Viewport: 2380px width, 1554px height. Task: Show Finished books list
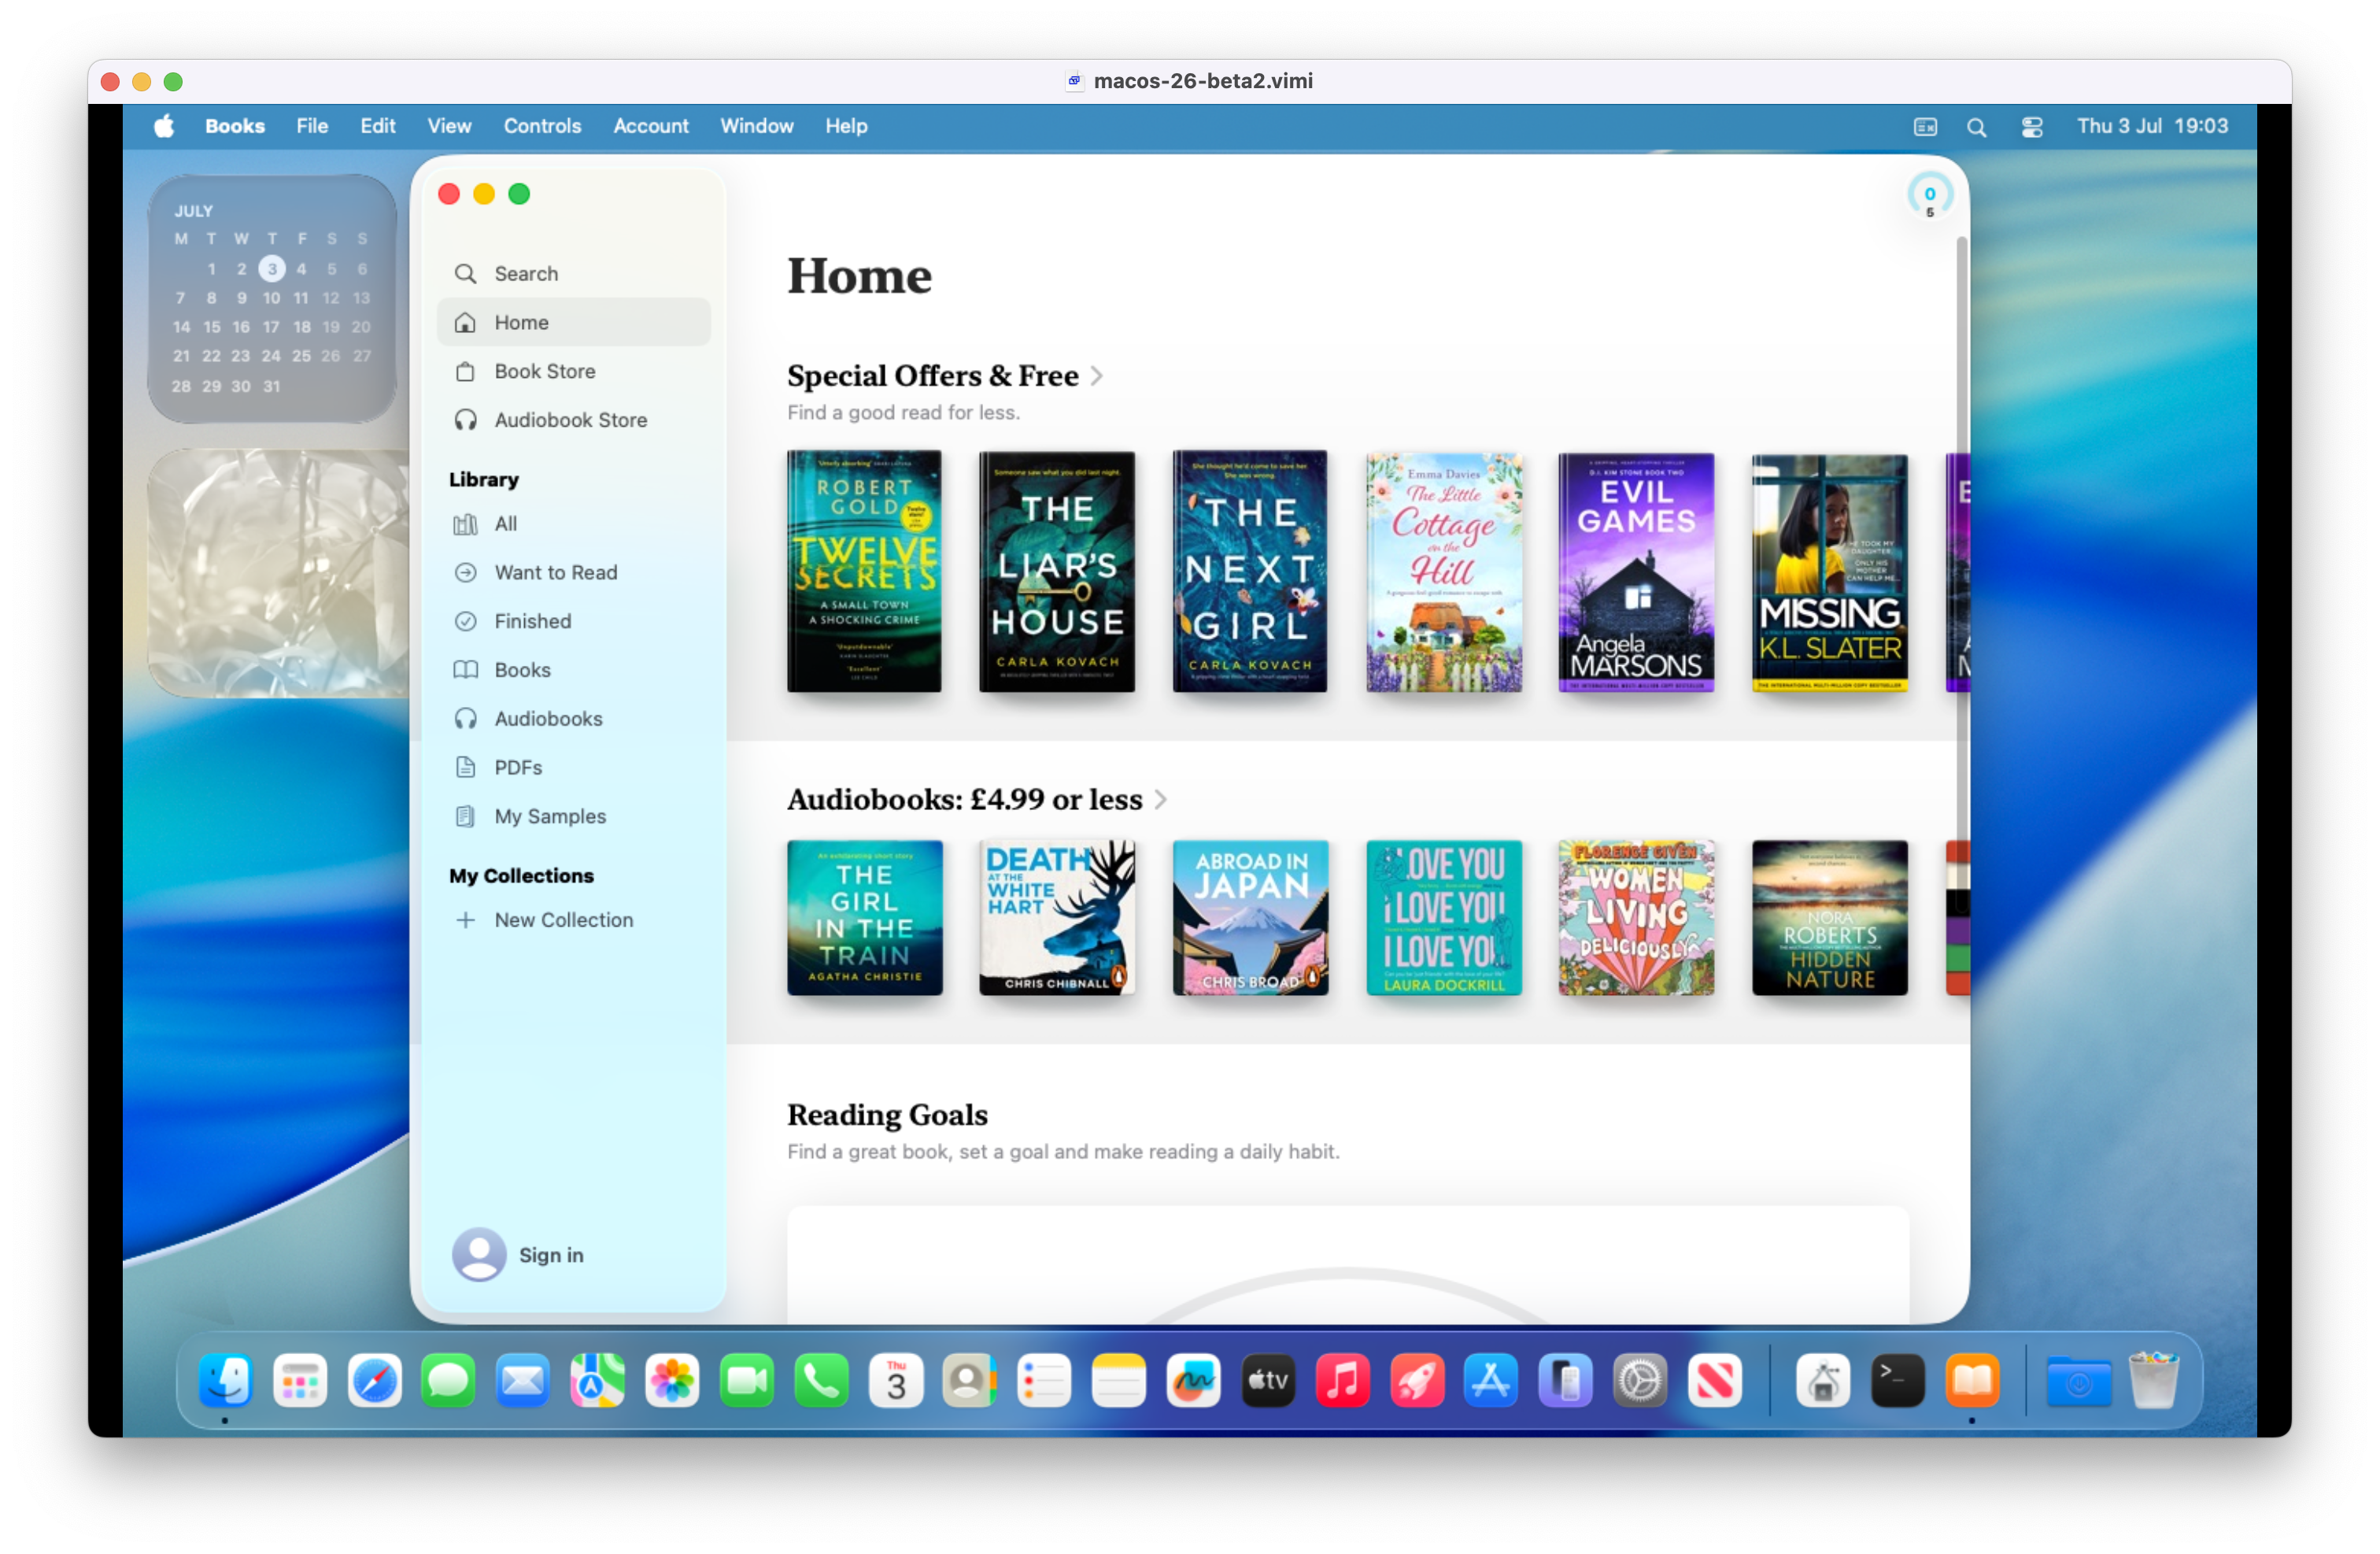click(x=532, y=621)
